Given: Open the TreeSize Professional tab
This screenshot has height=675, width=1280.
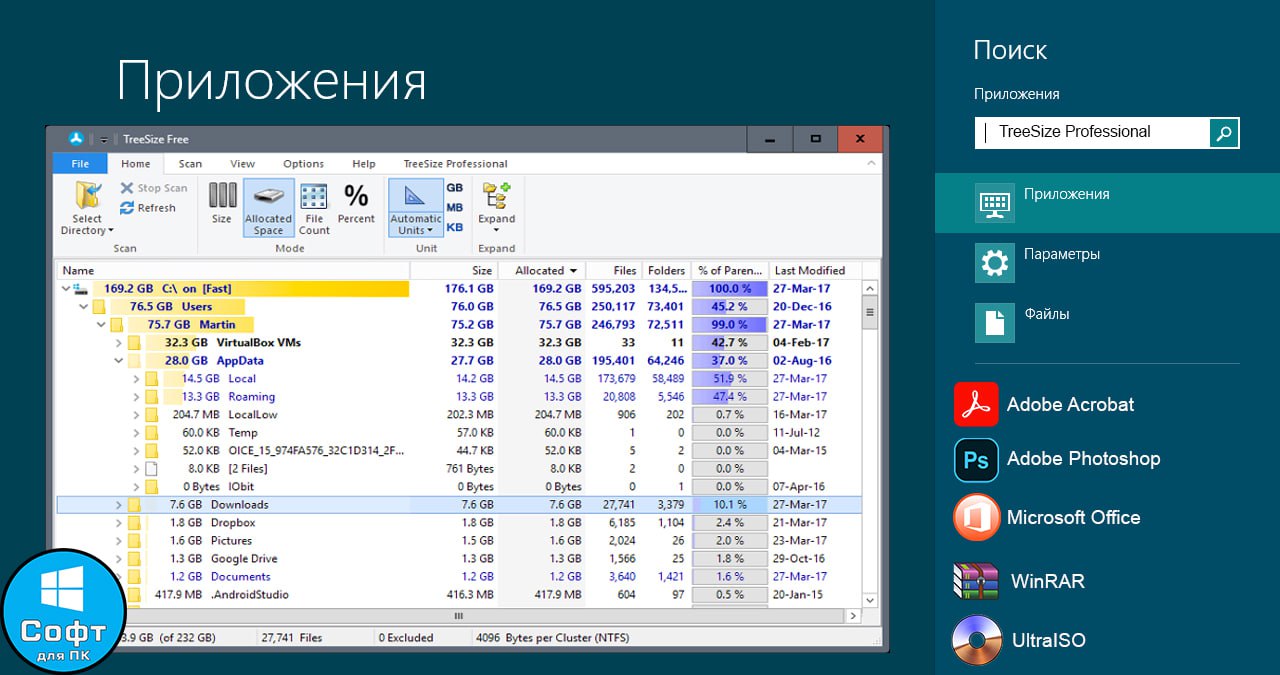Looking at the screenshot, I should [x=455, y=164].
